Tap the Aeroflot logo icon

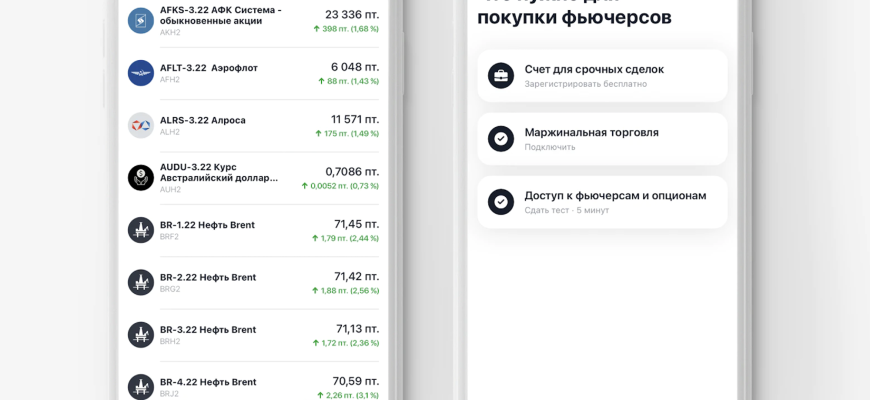pyautogui.click(x=141, y=73)
